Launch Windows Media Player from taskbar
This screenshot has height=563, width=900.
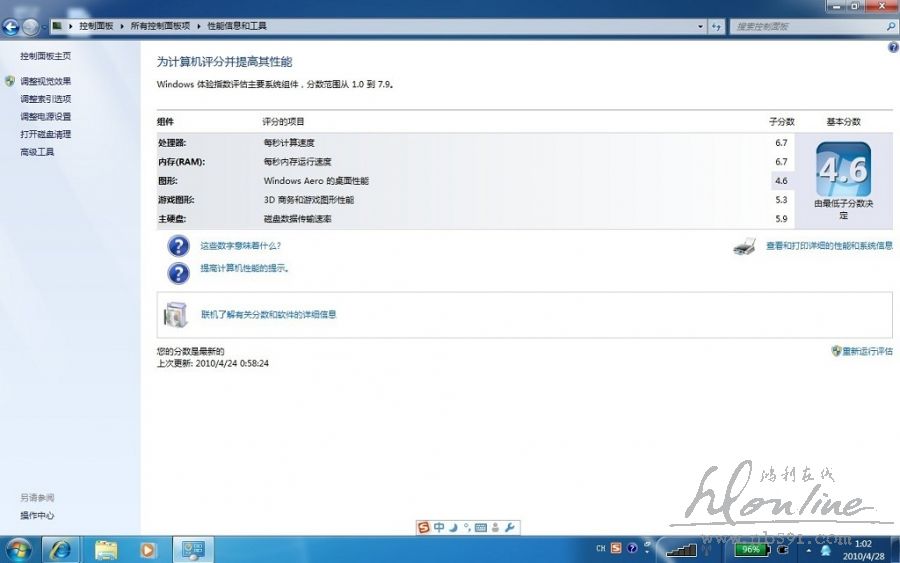(x=149, y=549)
